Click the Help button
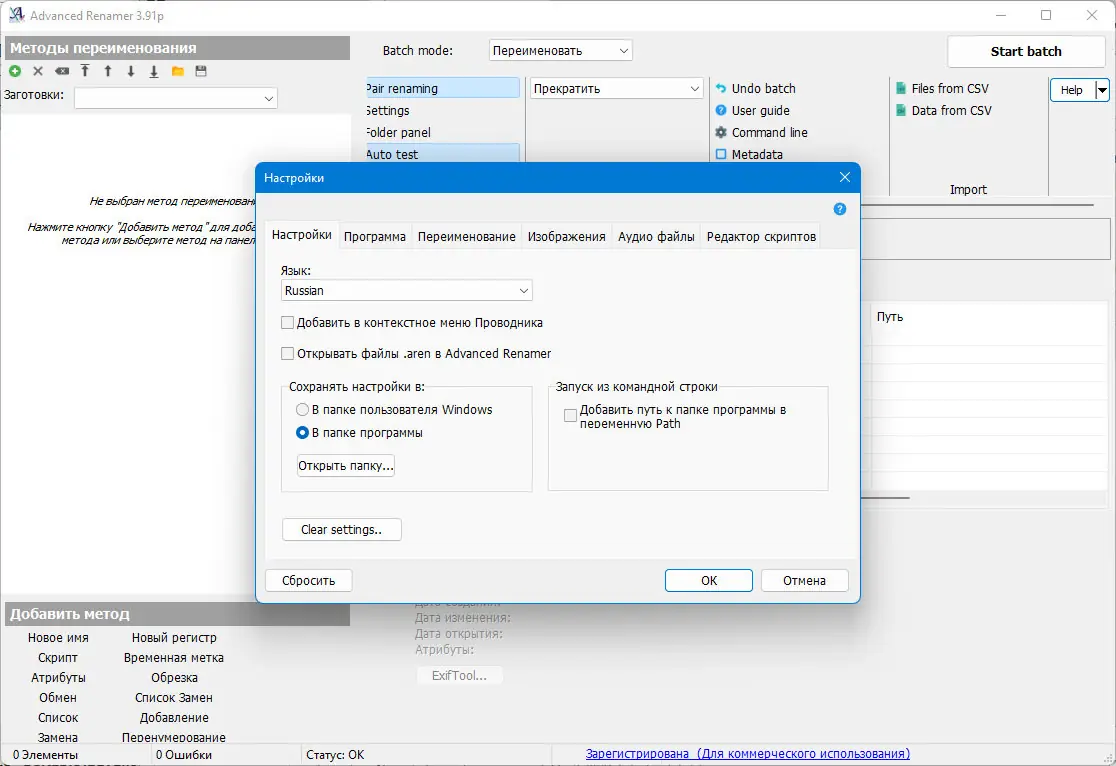Viewport: 1116px width, 766px height. coord(1072,90)
